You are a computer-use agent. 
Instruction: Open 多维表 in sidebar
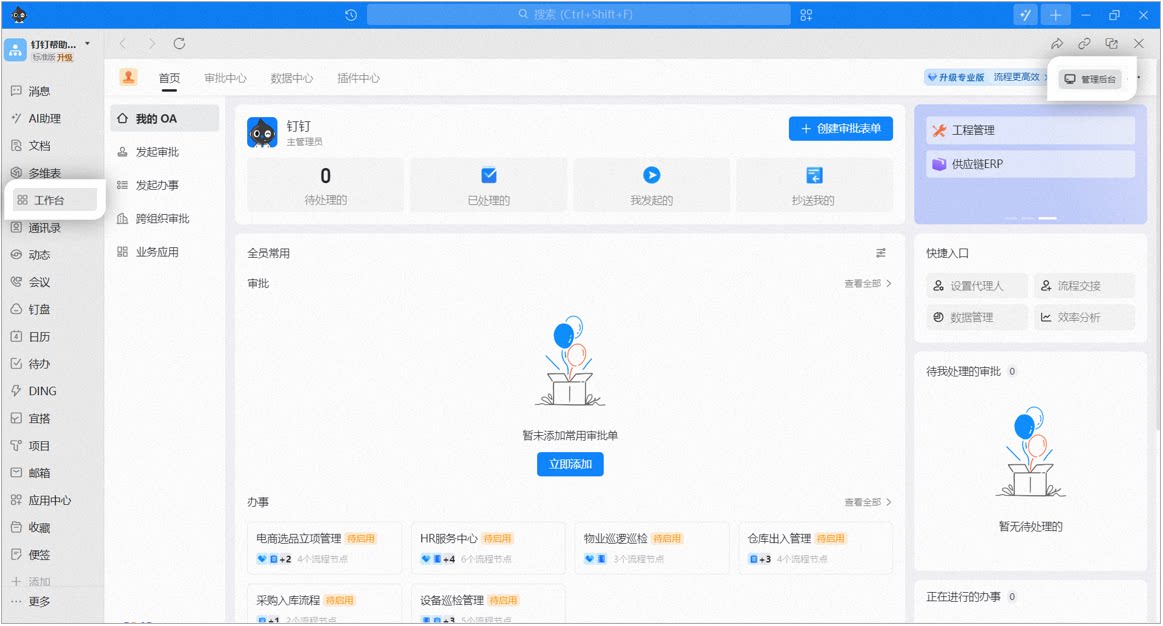coord(36,173)
